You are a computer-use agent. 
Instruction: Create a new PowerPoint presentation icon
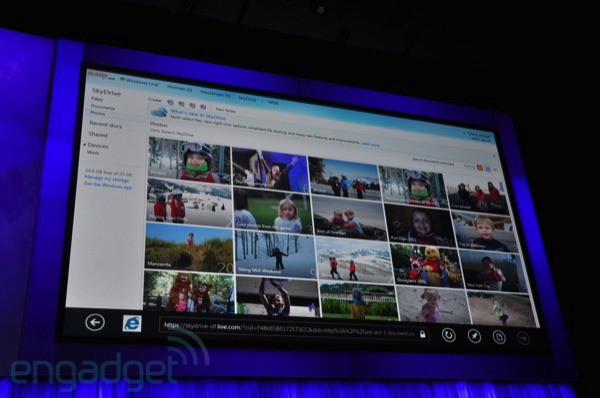(192, 106)
